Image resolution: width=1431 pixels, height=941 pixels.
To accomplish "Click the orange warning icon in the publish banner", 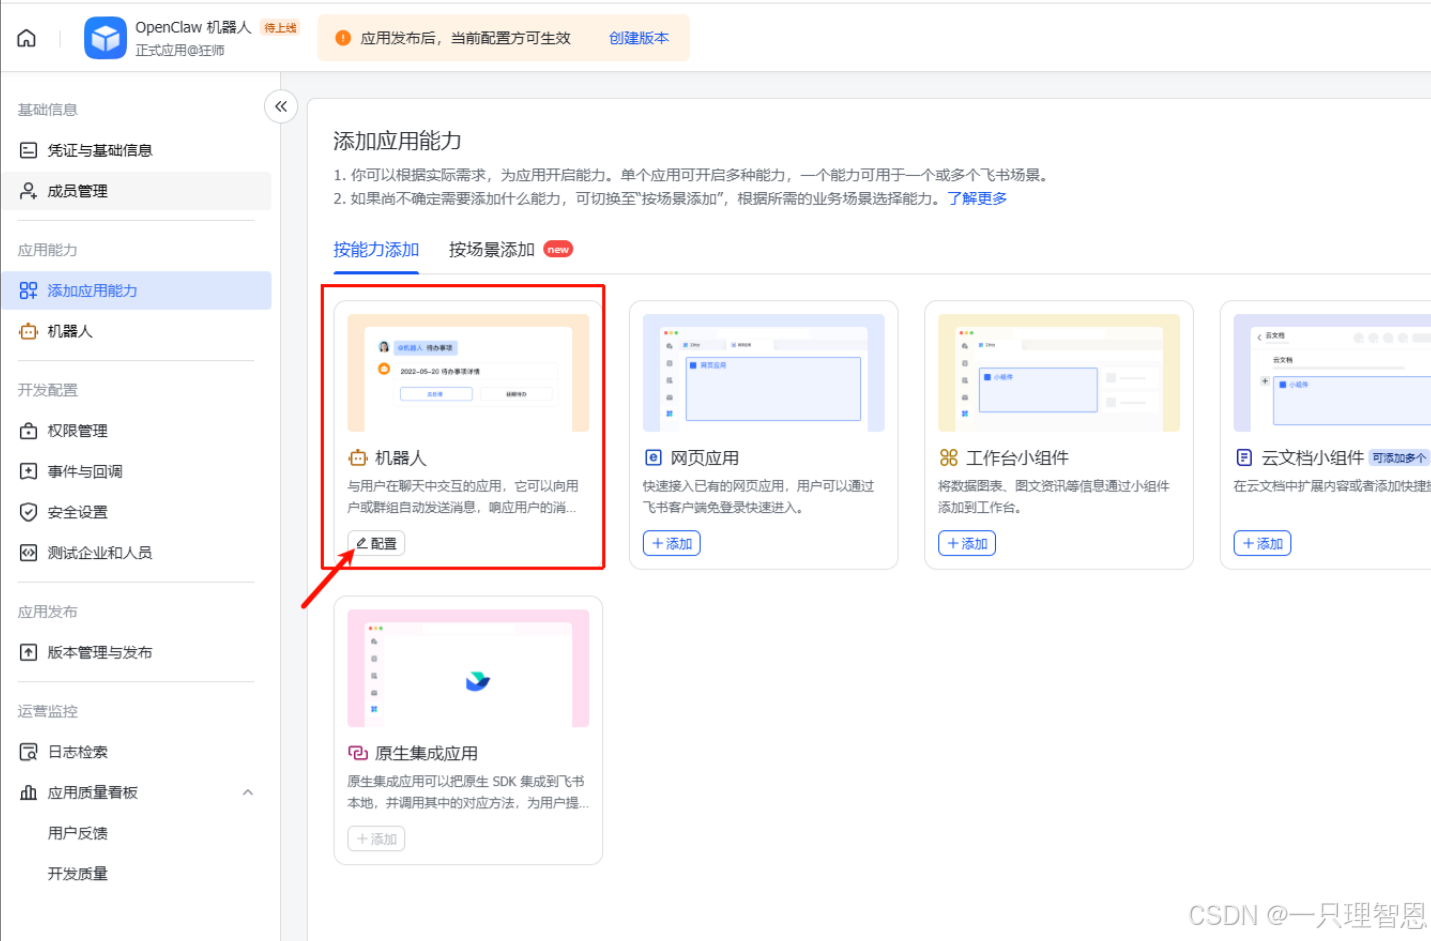I will coord(343,38).
